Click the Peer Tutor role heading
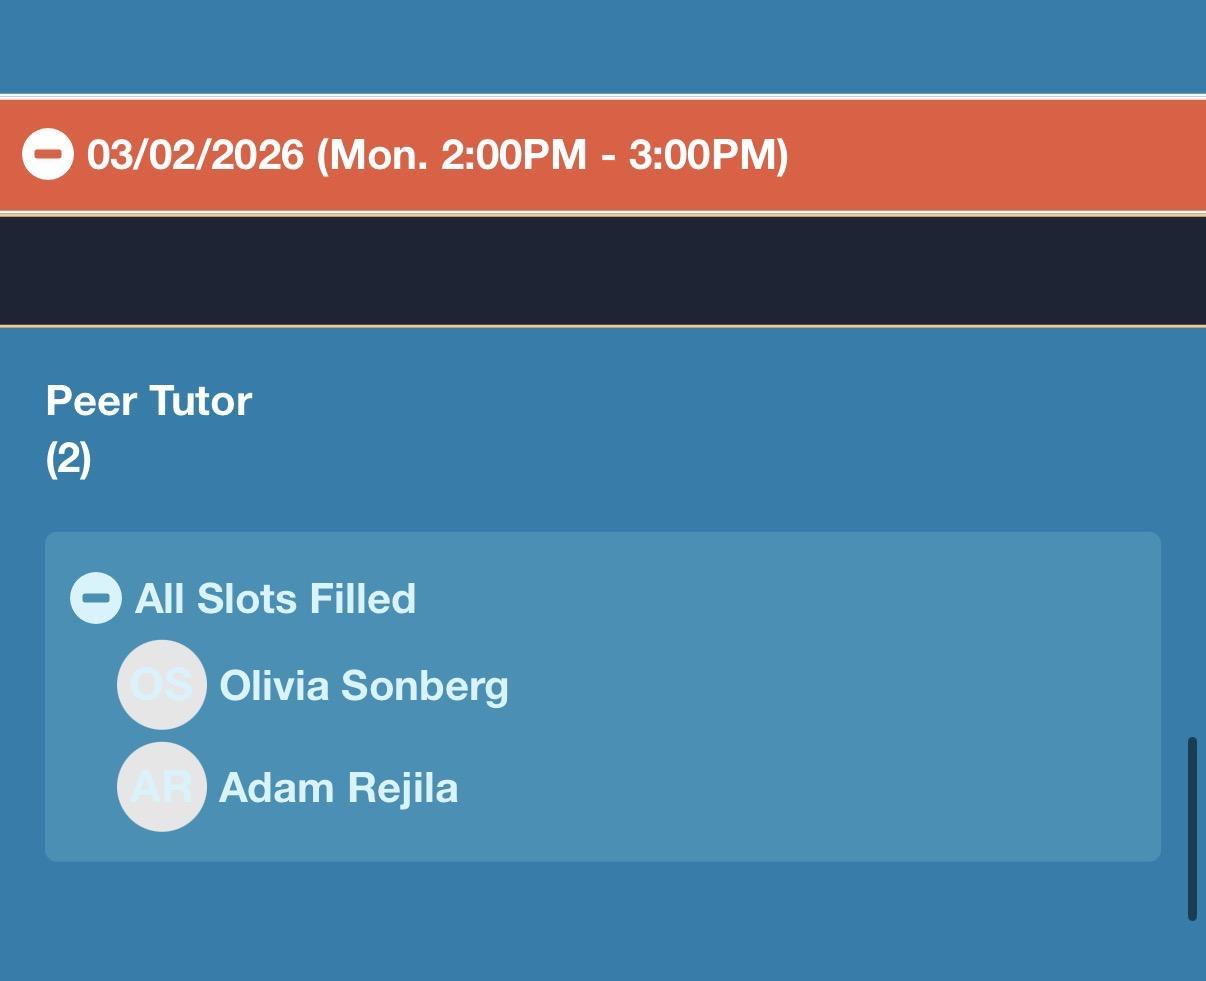 tap(149, 400)
